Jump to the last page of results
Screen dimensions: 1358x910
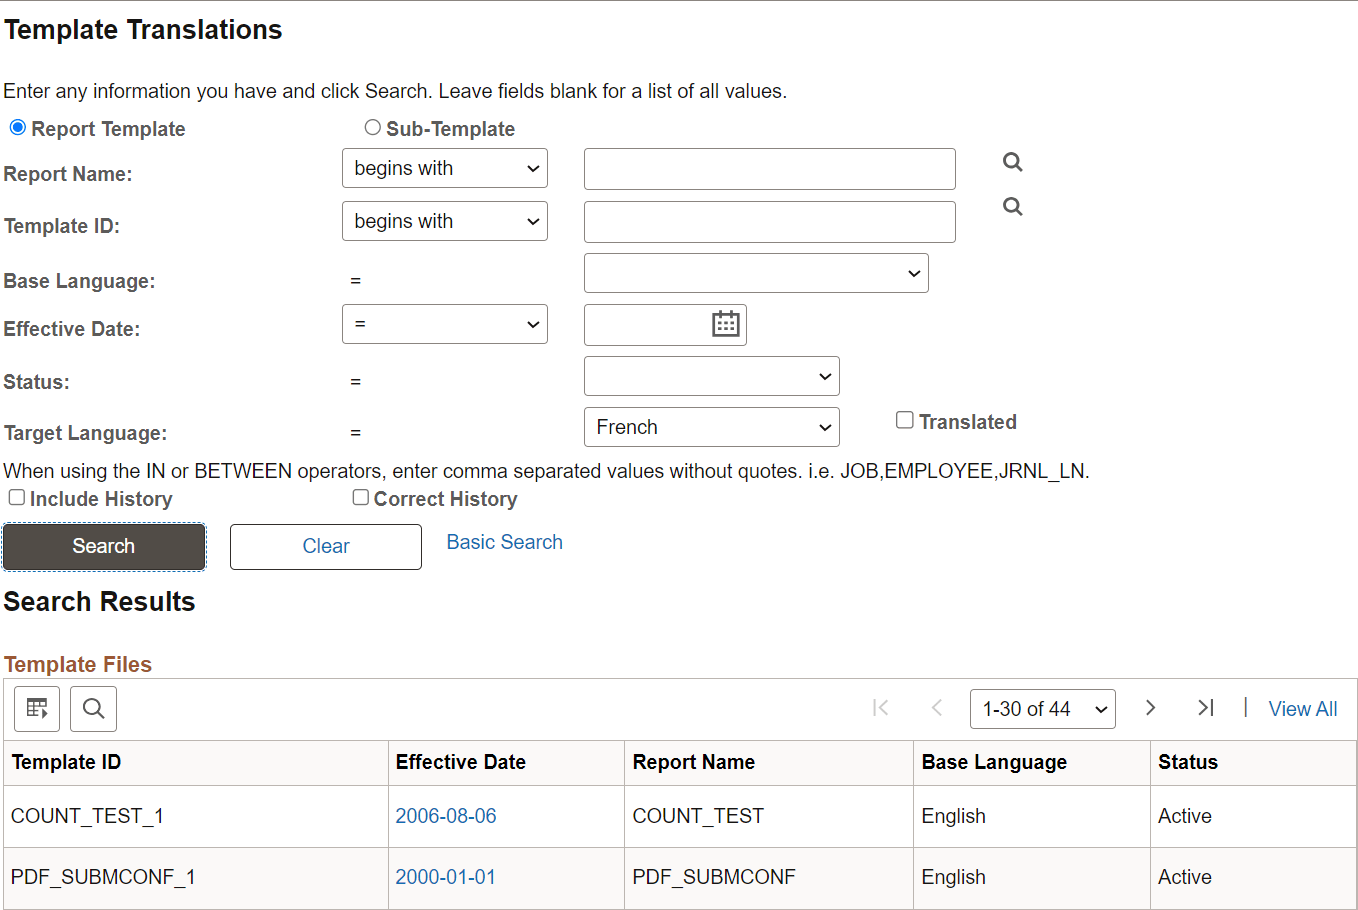[x=1205, y=707]
